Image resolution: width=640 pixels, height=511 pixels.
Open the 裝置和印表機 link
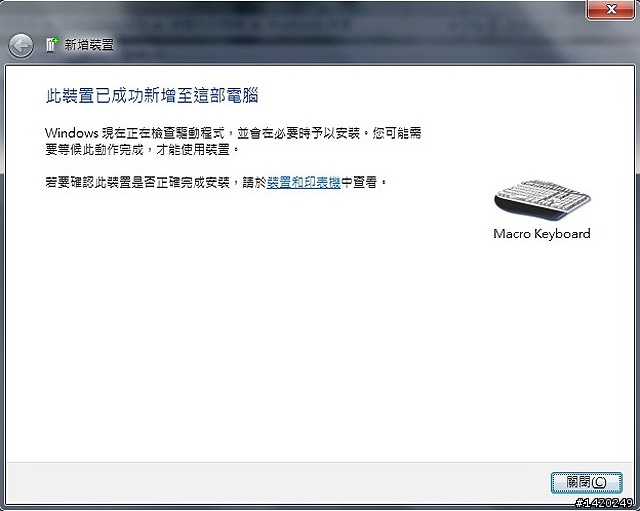304,182
